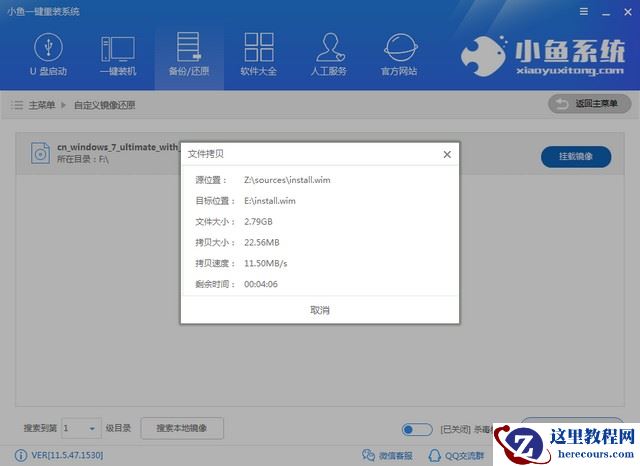Open QQ交流群 link
This screenshot has width=640, height=466.
click(x=457, y=455)
